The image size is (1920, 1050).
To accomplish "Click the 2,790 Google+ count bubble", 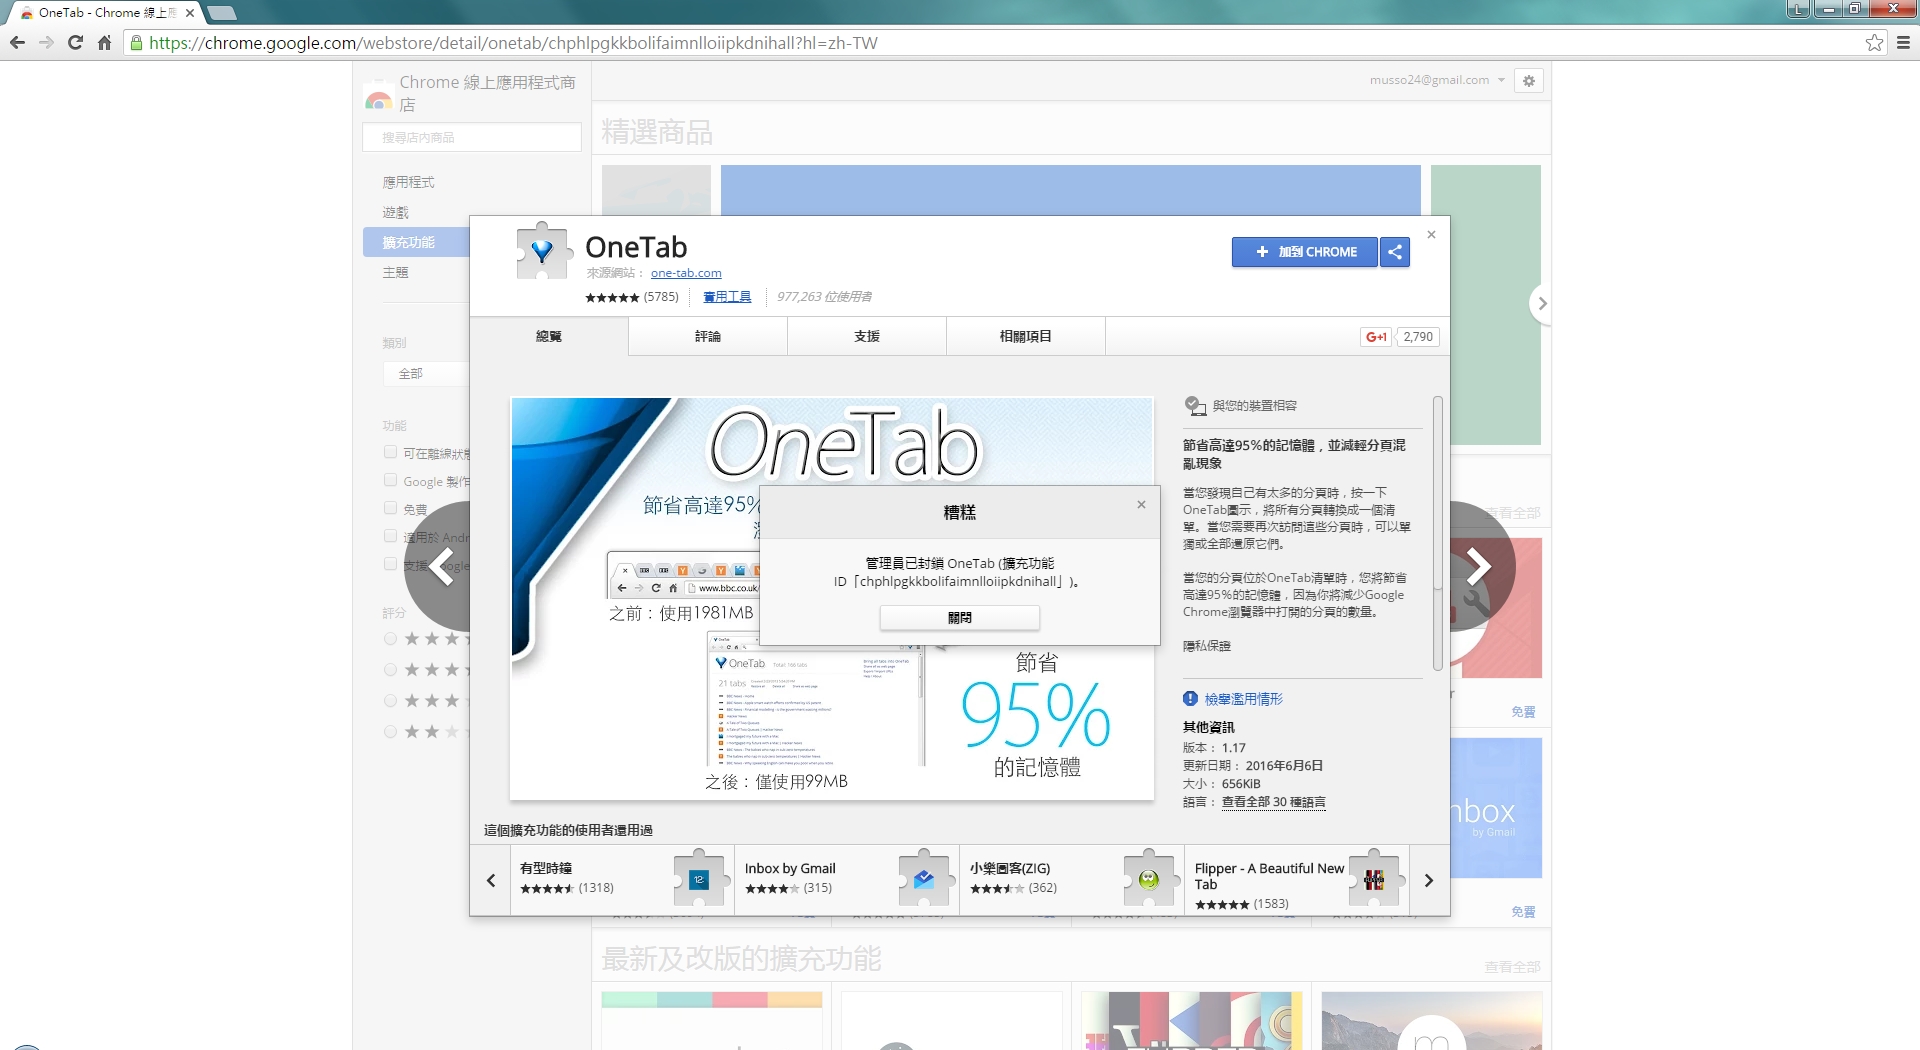I will pos(1418,337).
